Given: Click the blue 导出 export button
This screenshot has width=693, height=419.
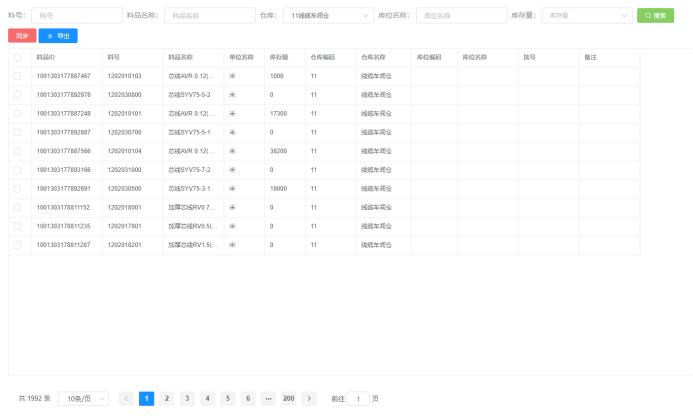Looking at the screenshot, I should coord(58,35).
